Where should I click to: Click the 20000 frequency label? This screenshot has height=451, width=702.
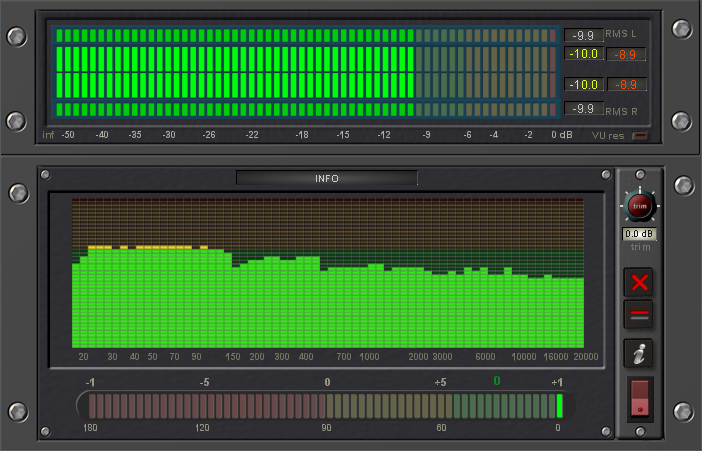coord(586,357)
